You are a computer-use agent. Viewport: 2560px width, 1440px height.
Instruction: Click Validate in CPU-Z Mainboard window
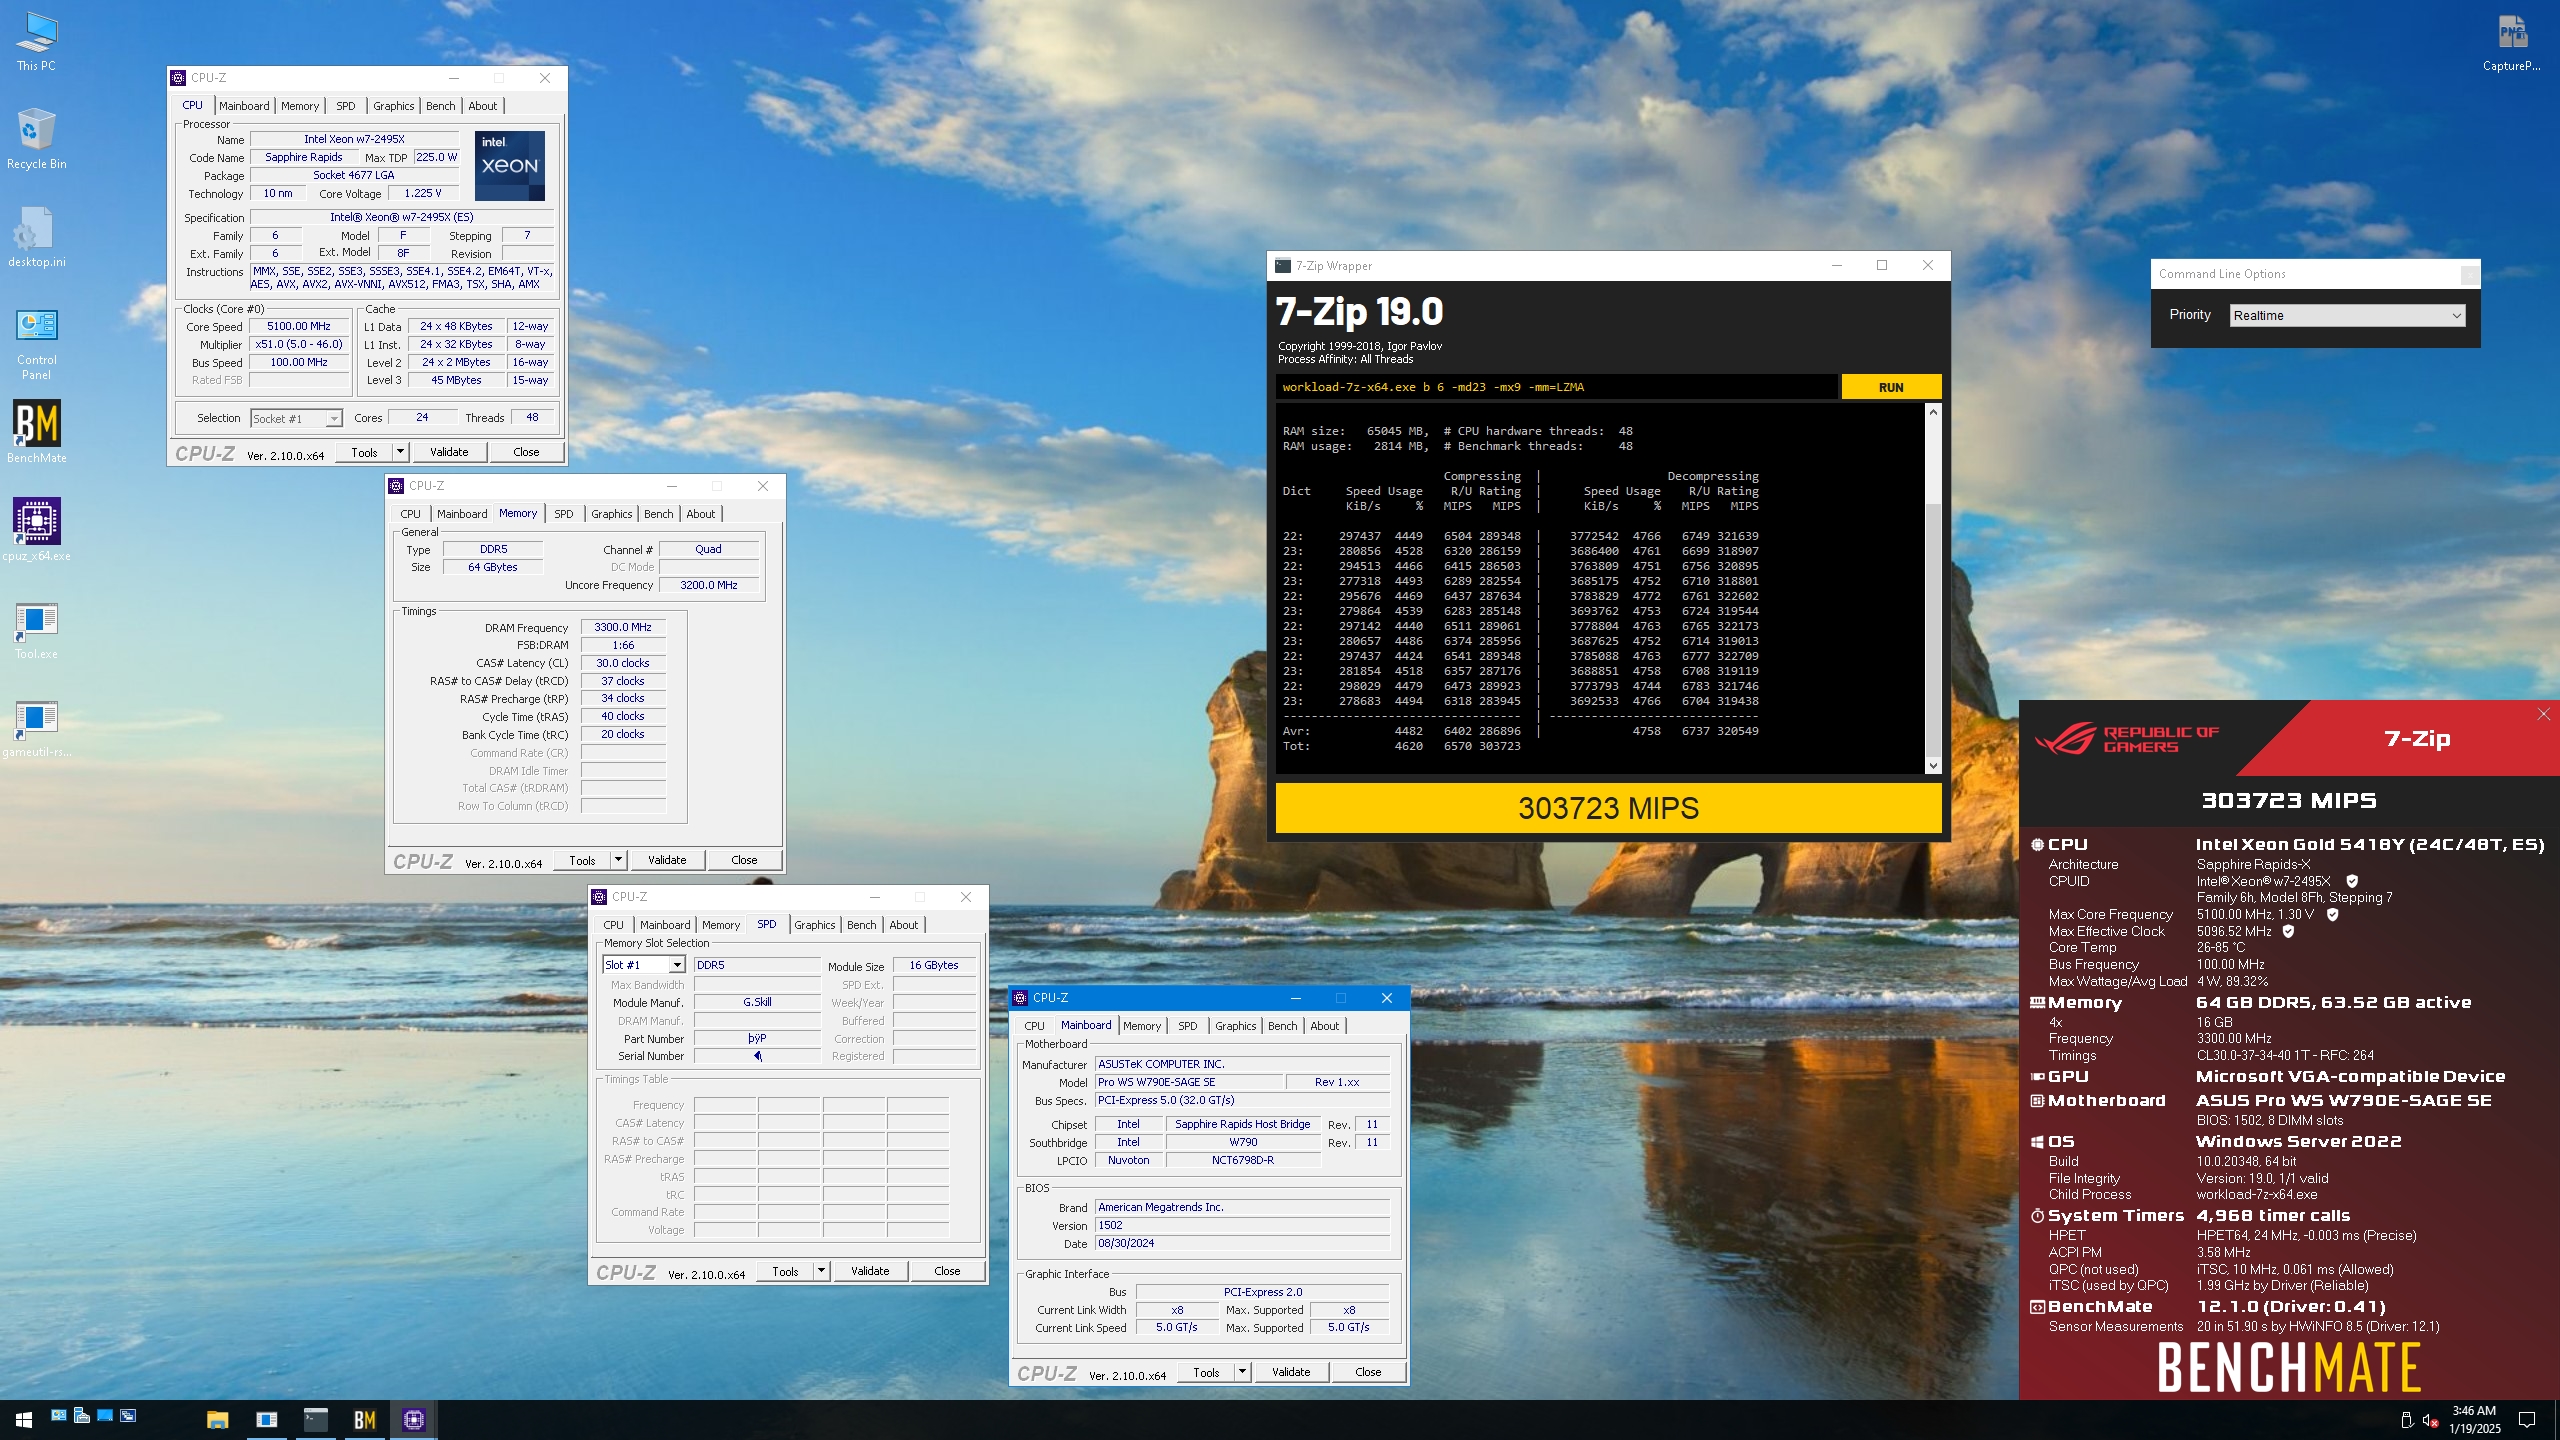(x=1290, y=1372)
